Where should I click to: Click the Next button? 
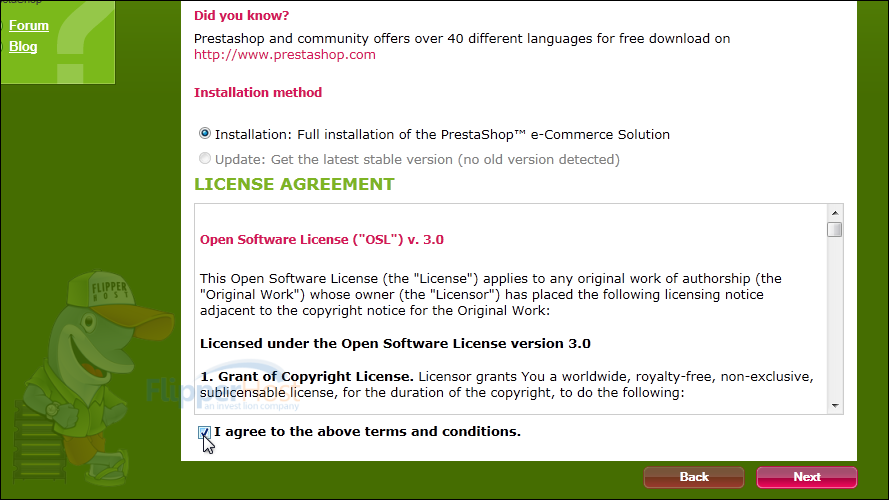[806, 477]
